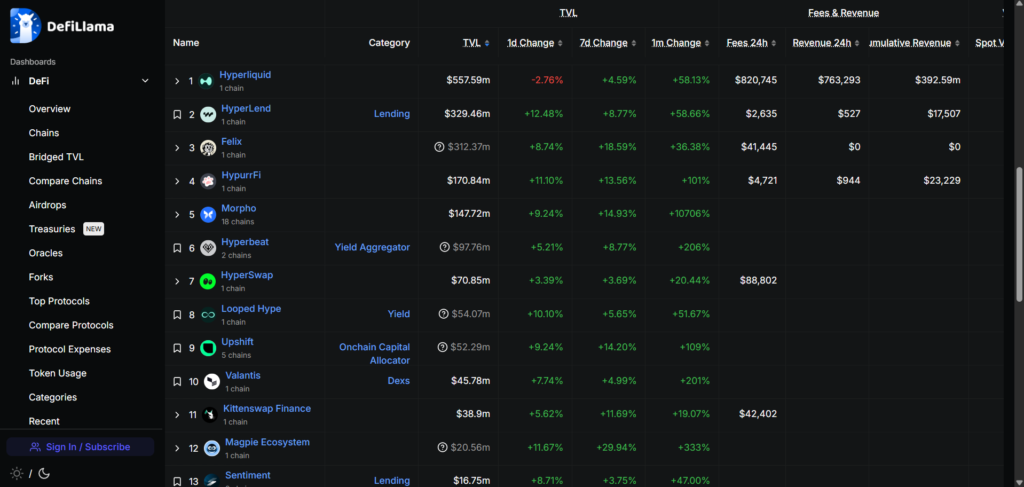Open the Onchain Capital Allocator category link
The image size is (1024, 487).
[374, 354]
